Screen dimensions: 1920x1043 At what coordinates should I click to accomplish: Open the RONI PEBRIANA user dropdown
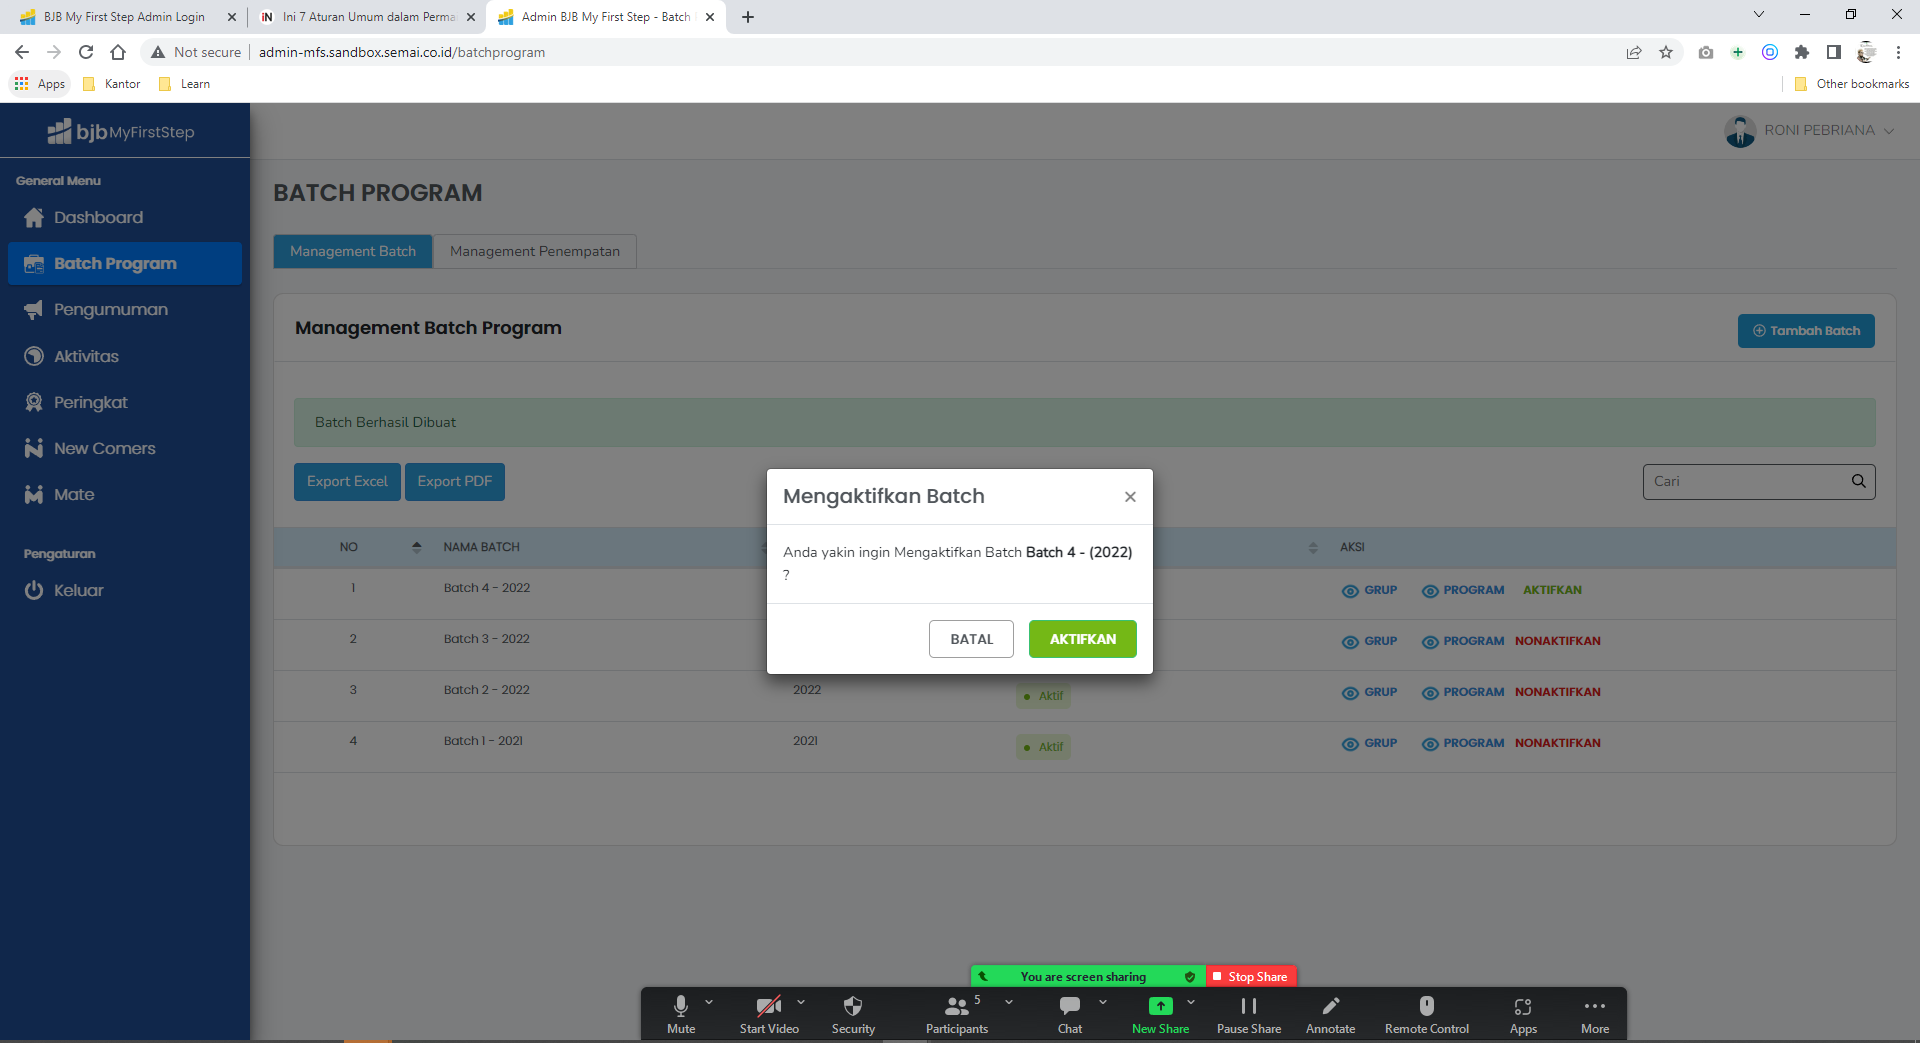[x=1828, y=131]
